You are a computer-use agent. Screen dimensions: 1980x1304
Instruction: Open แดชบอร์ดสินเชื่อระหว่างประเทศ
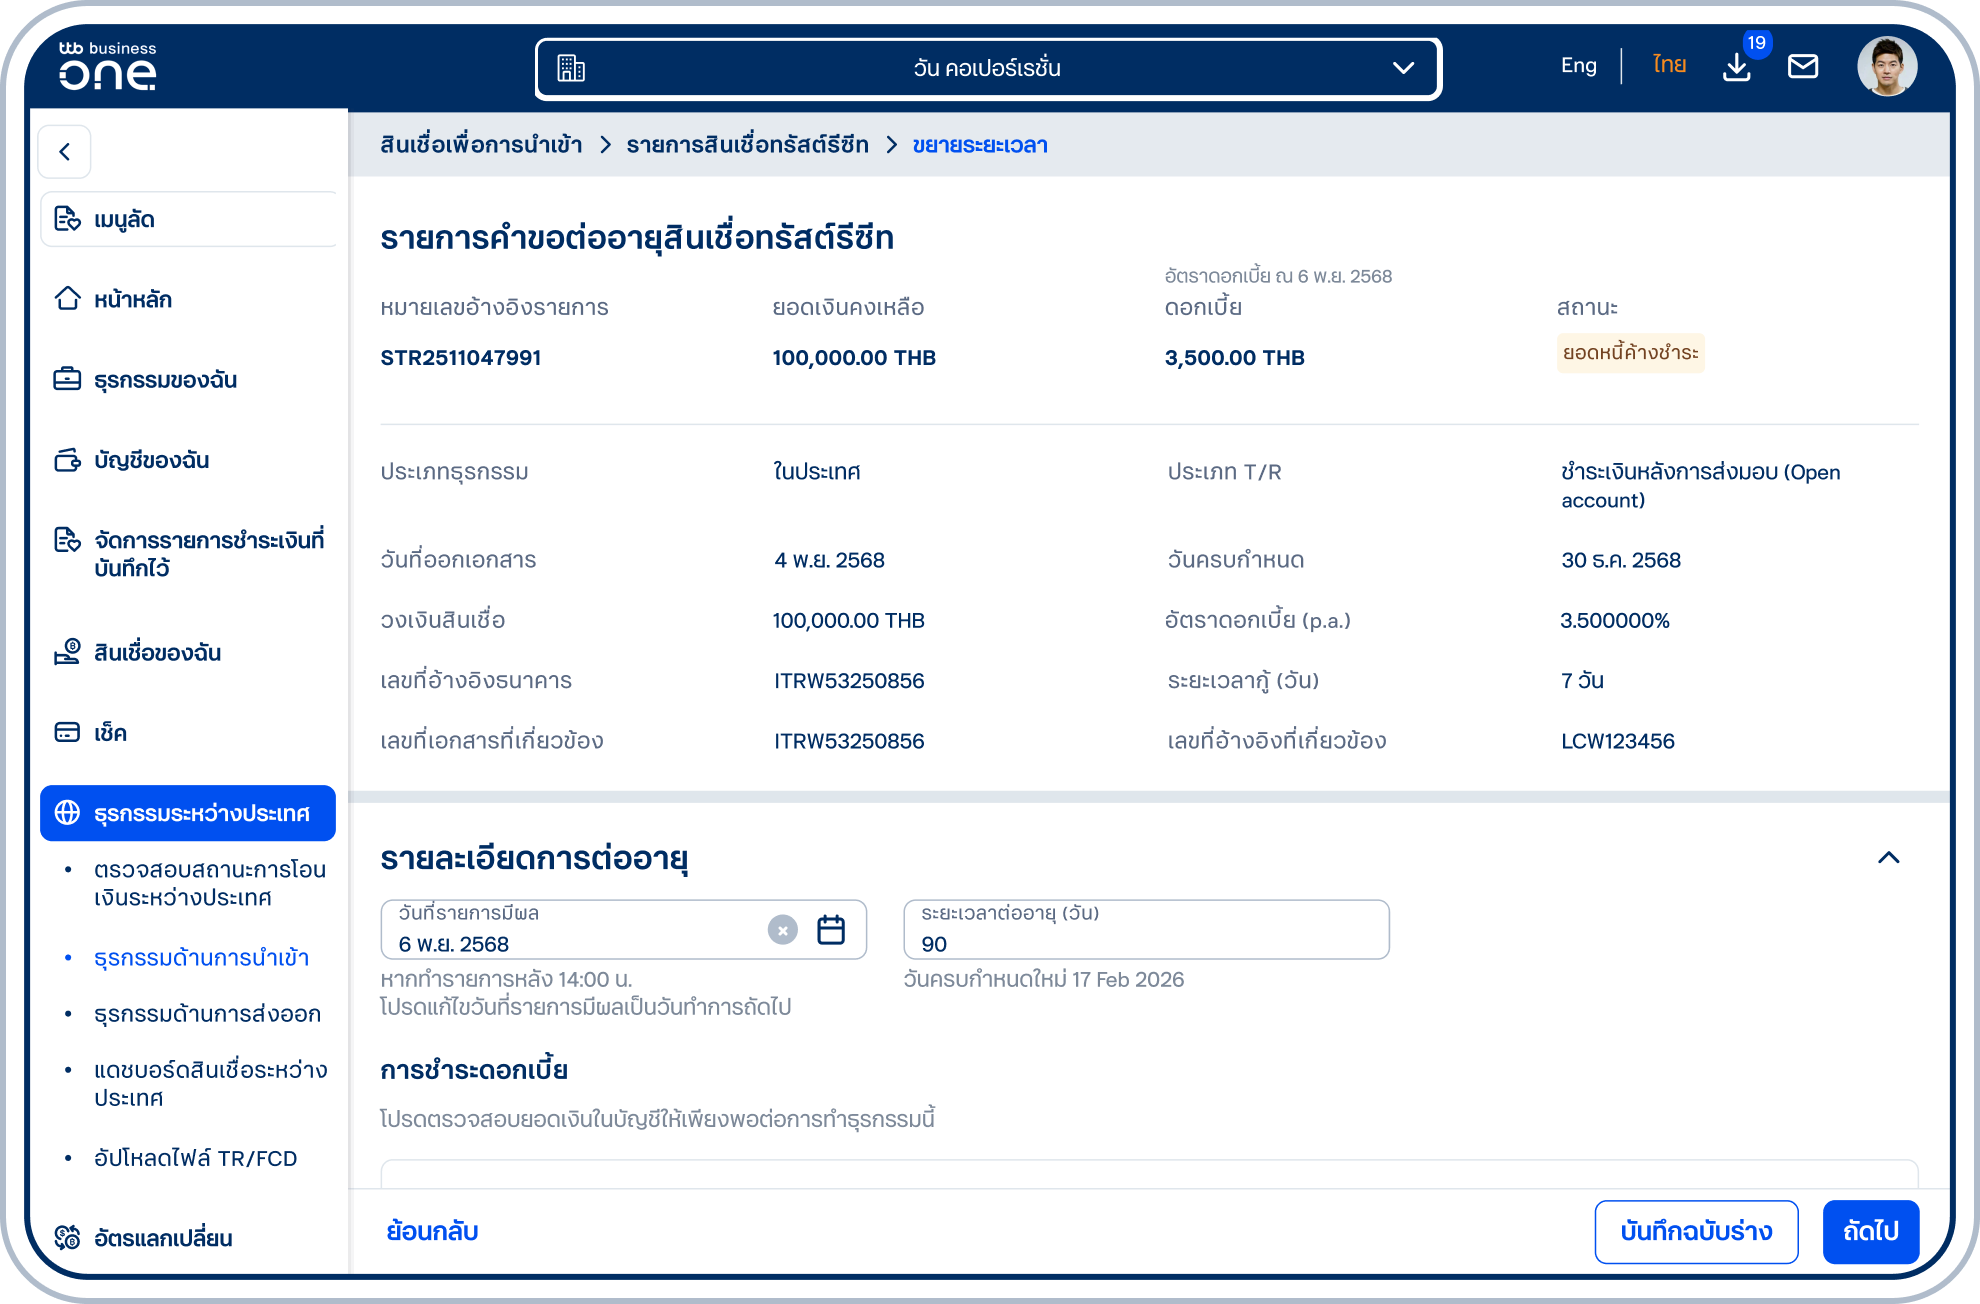coord(210,1083)
